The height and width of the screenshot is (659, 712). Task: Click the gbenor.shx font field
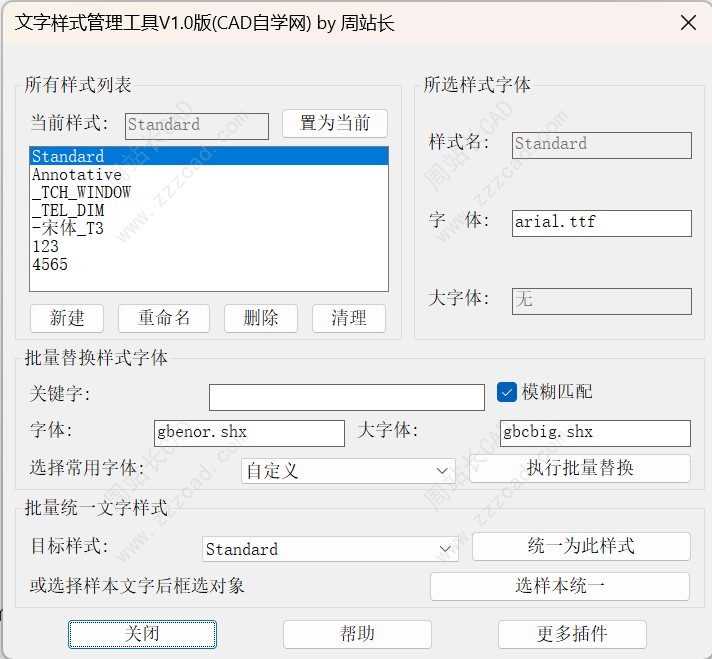click(x=248, y=433)
